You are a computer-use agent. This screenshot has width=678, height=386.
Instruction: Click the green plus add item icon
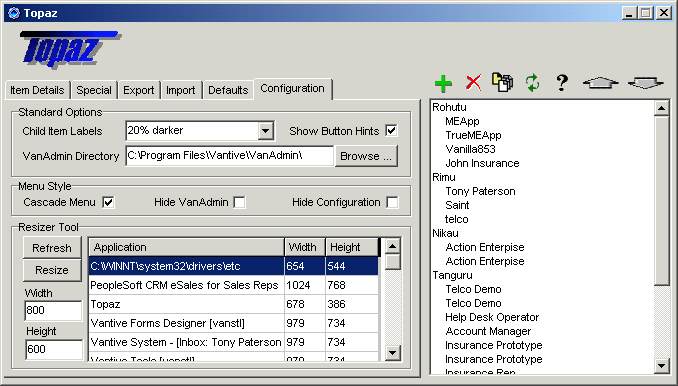point(443,83)
